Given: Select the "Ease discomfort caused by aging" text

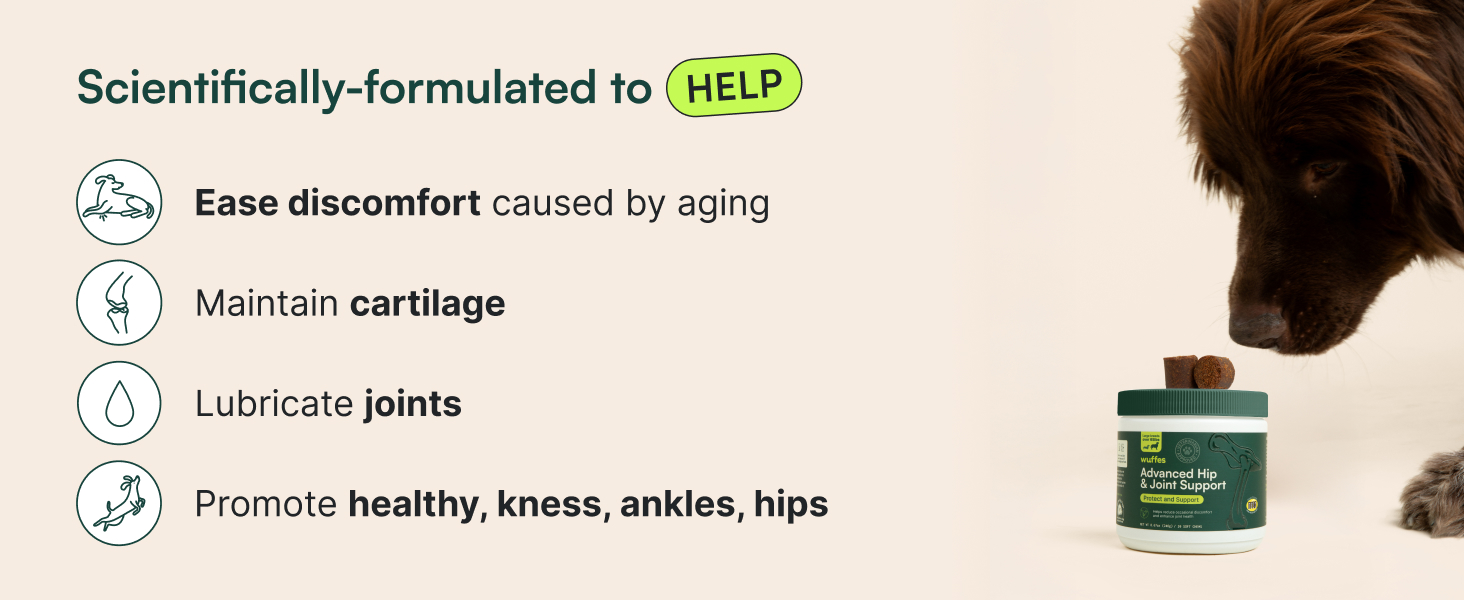Looking at the screenshot, I should 482,203.
